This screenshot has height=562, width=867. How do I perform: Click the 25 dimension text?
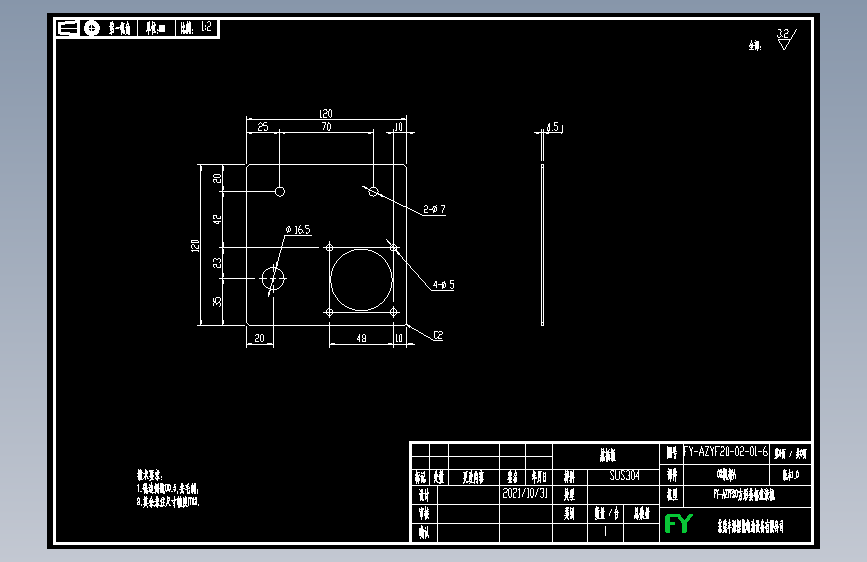(263, 127)
